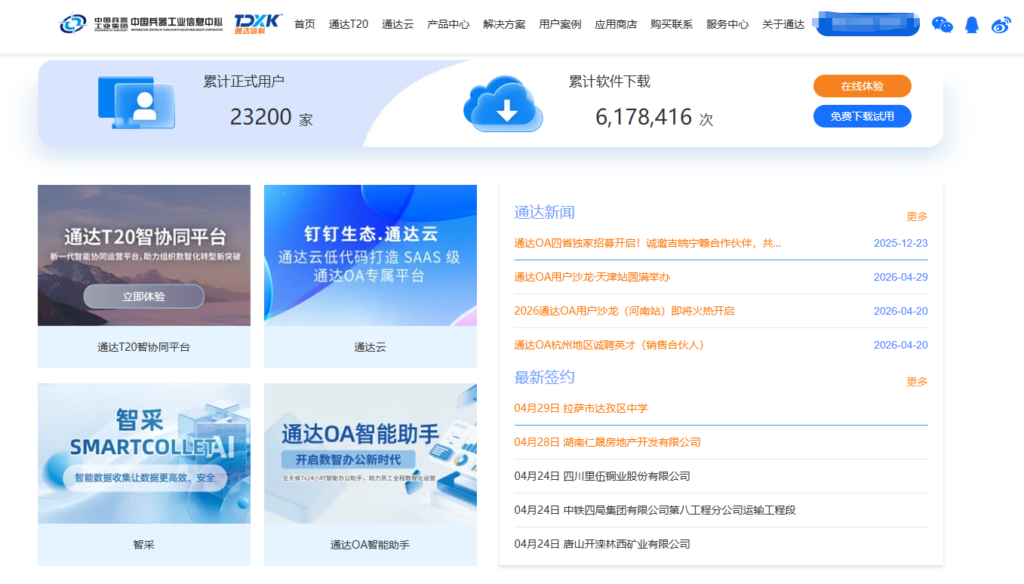Image resolution: width=1024 pixels, height=584 pixels.
Task: Open signing 四川里伍铜业股份有限公司
Action: [602, 476]
